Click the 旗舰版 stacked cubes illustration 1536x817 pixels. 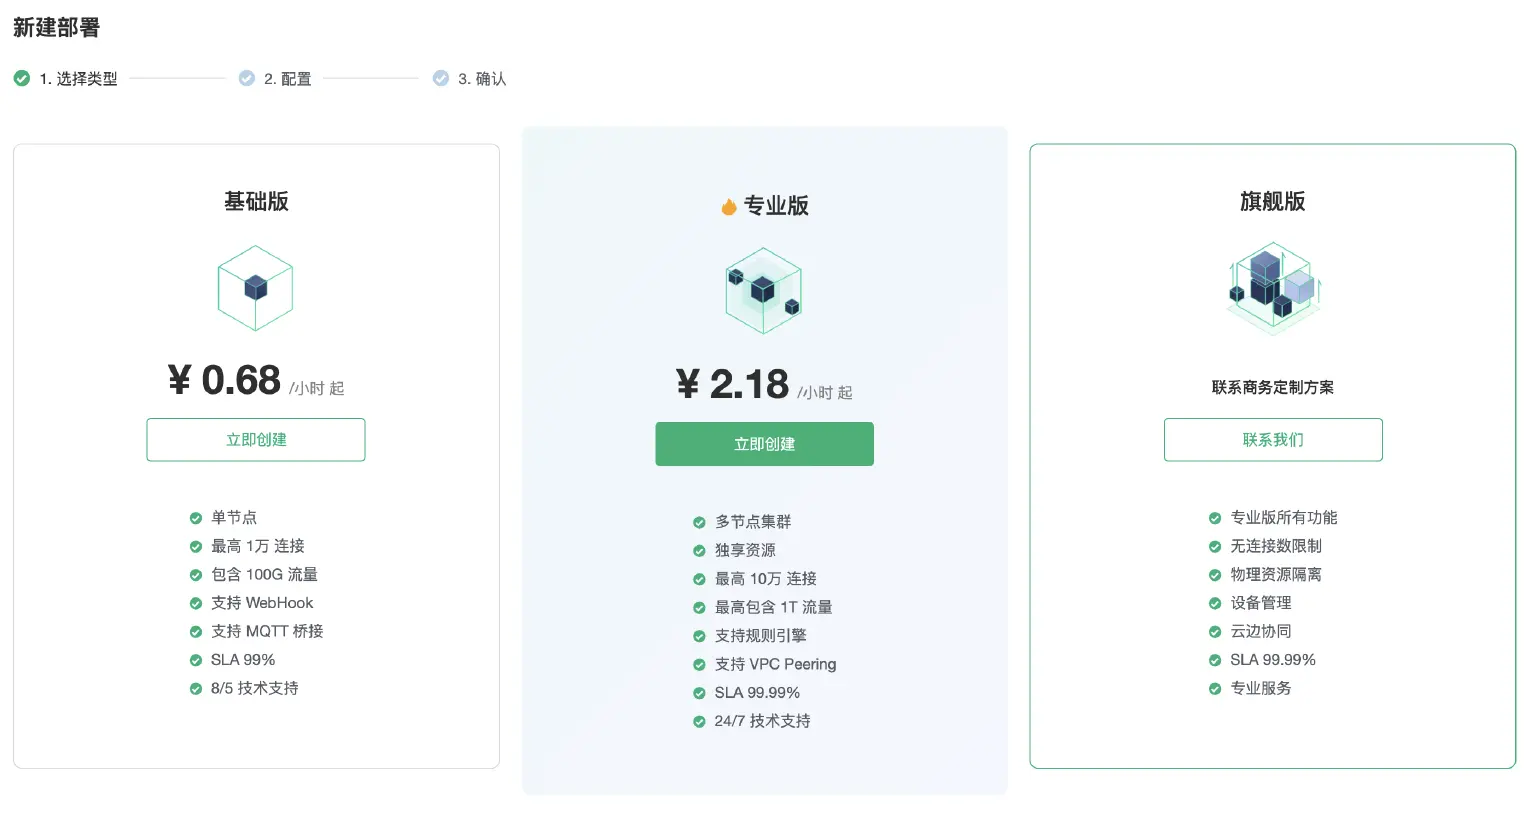1272,286
